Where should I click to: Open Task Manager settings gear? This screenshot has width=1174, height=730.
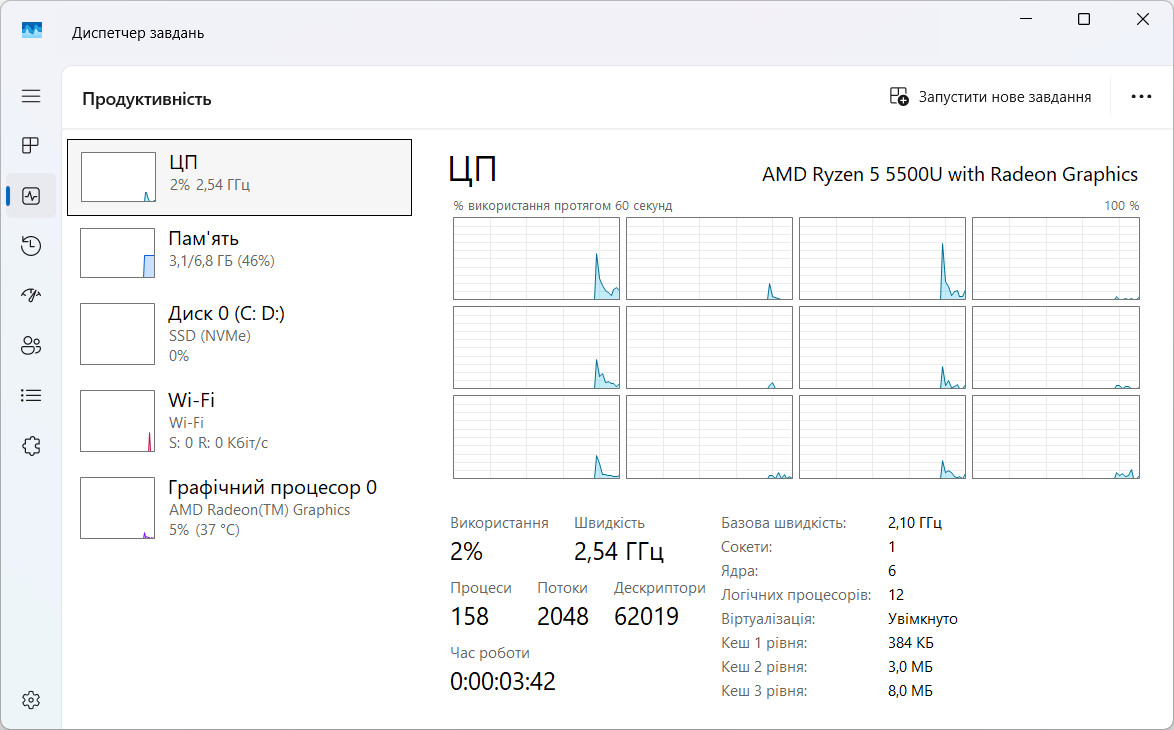click(31, 700)
